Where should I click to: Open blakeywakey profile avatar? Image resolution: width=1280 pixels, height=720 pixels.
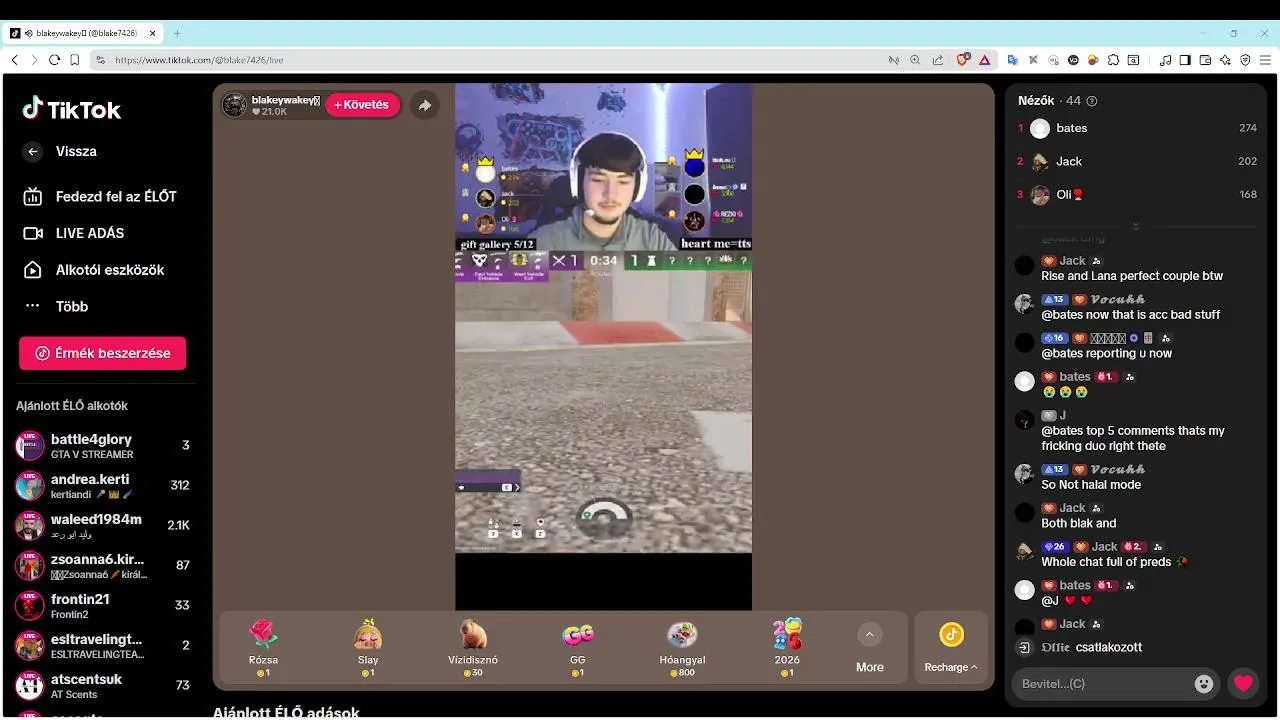pyautogui.click(x=234, y=105)
